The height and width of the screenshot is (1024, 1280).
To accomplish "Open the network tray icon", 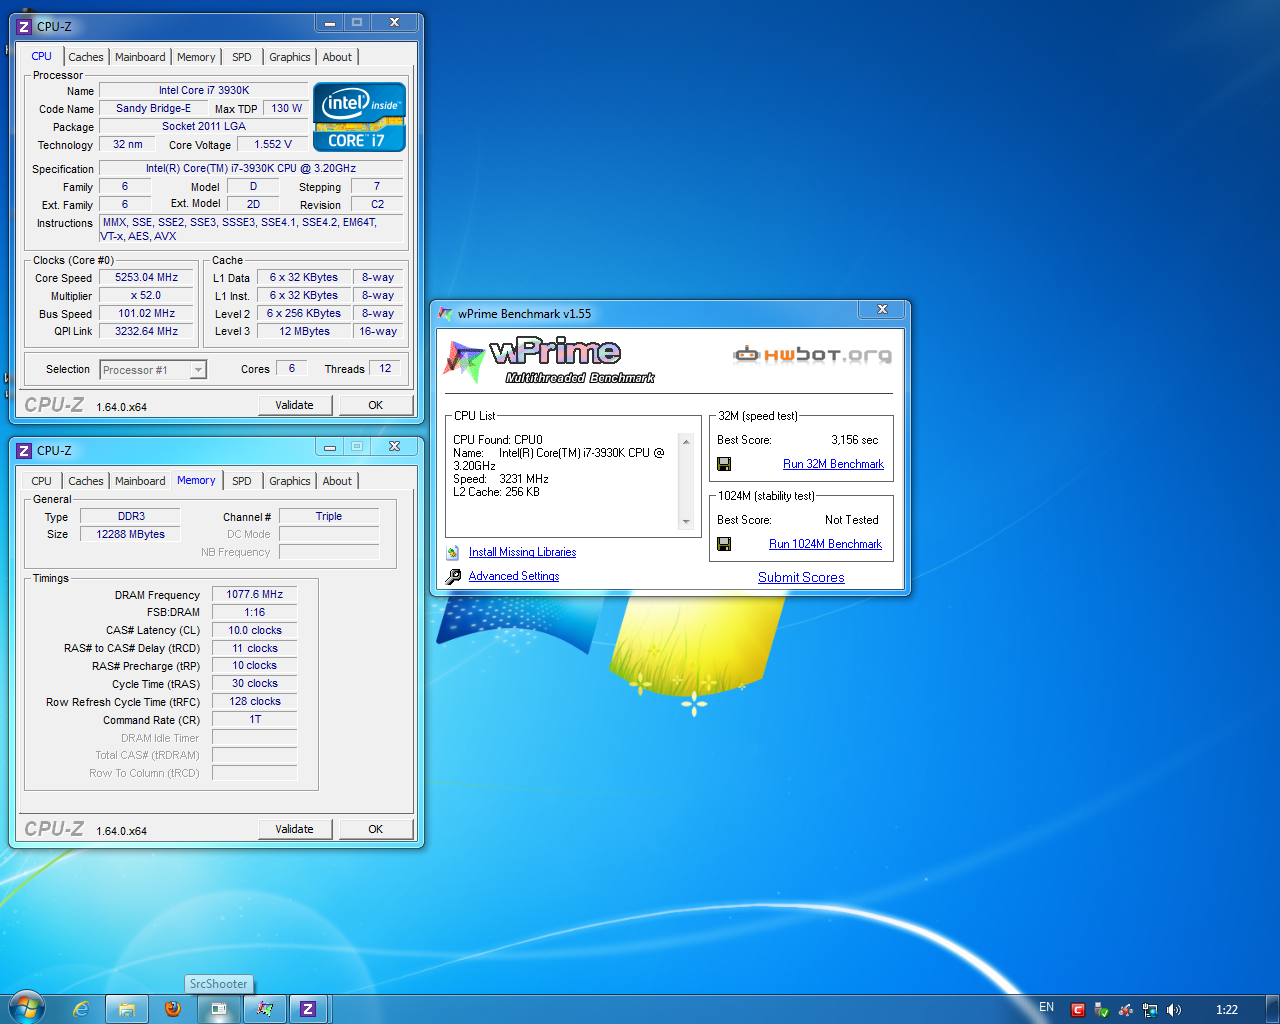I will (x=1150, y=1010).
